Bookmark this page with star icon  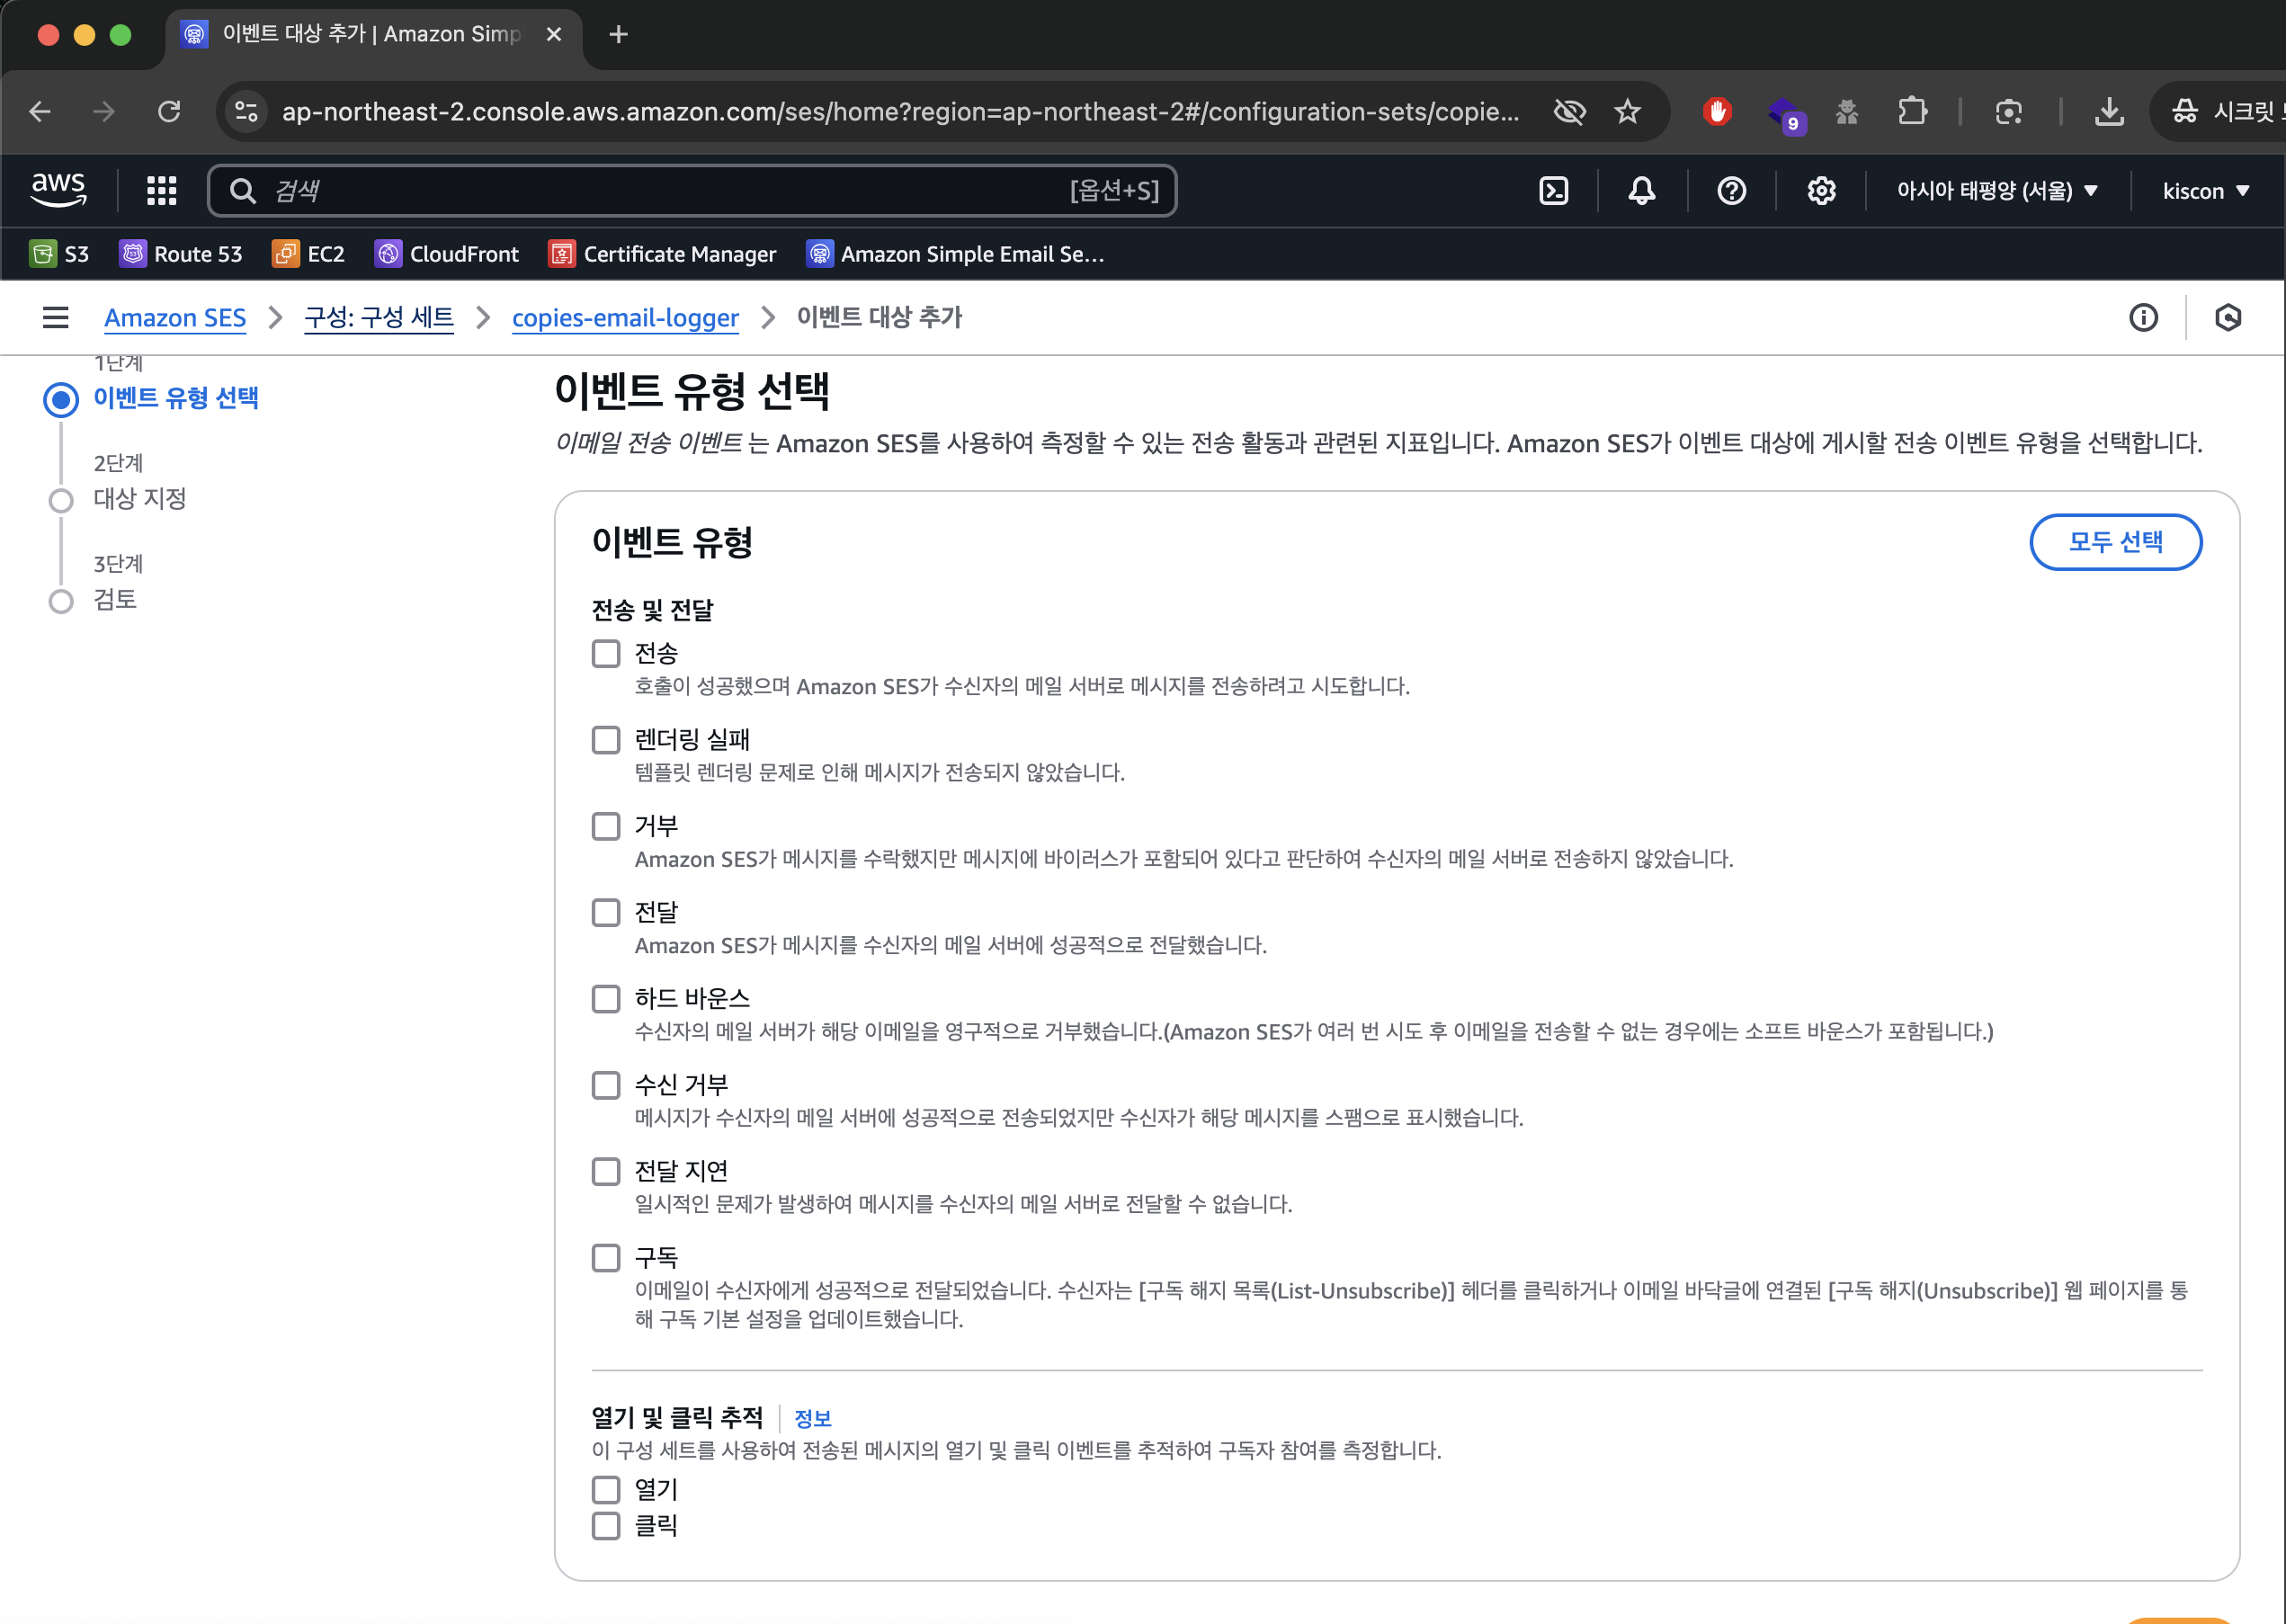point(1627,112)
